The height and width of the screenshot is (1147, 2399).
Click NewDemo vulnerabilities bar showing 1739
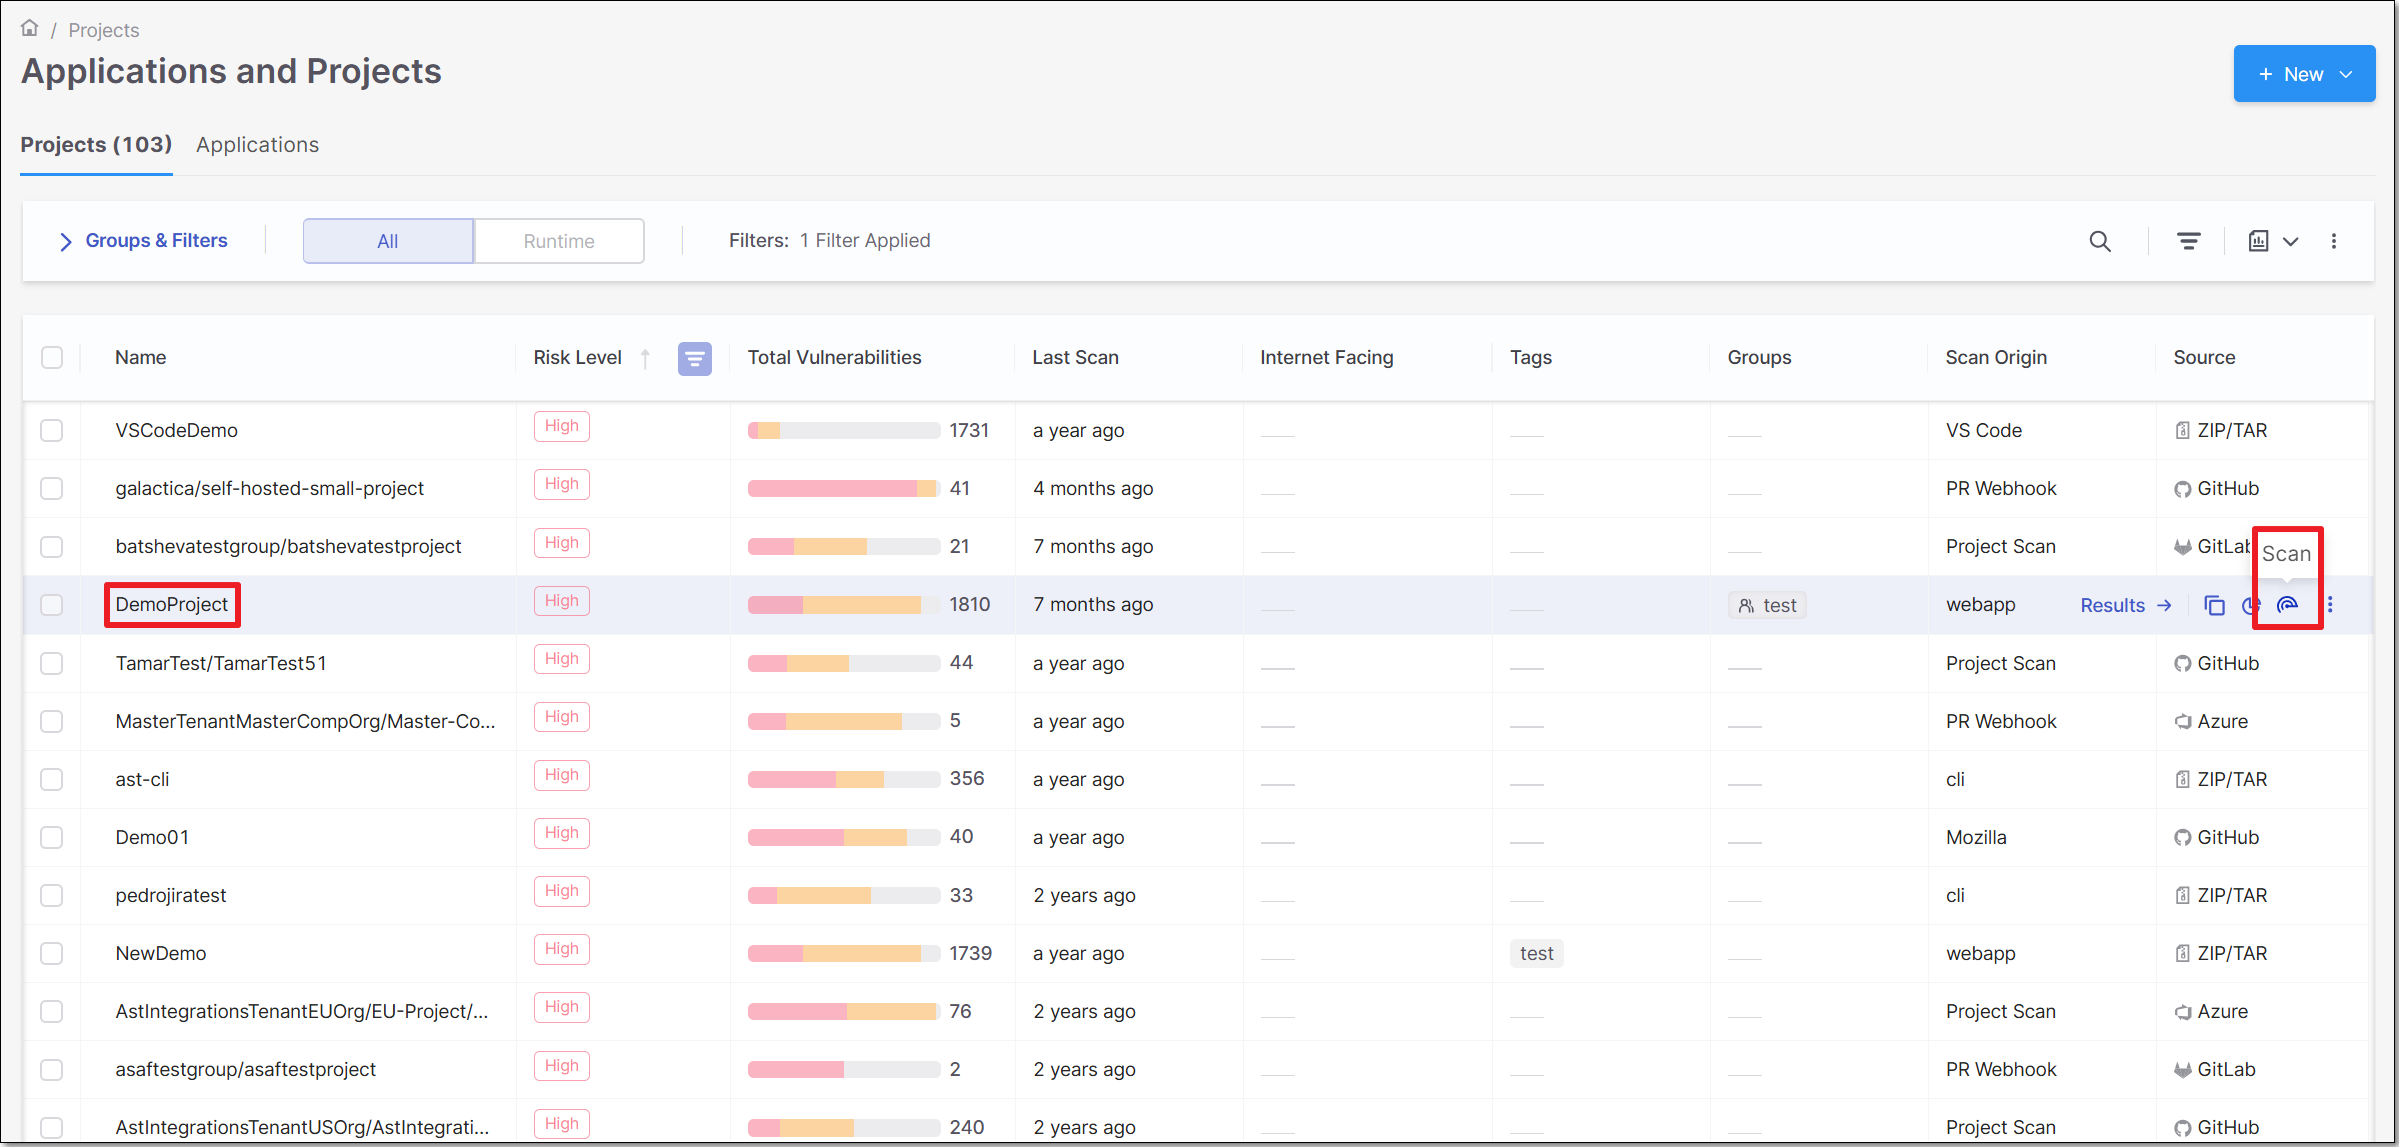point(844,954)
